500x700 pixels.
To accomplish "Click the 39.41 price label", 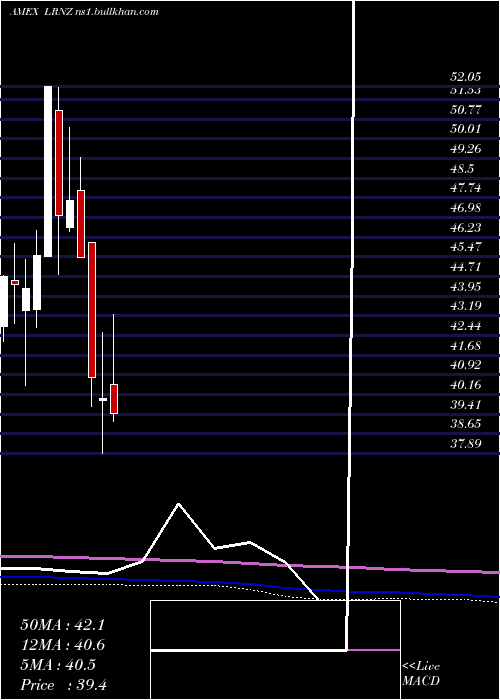I will click(x=466, y=404).
